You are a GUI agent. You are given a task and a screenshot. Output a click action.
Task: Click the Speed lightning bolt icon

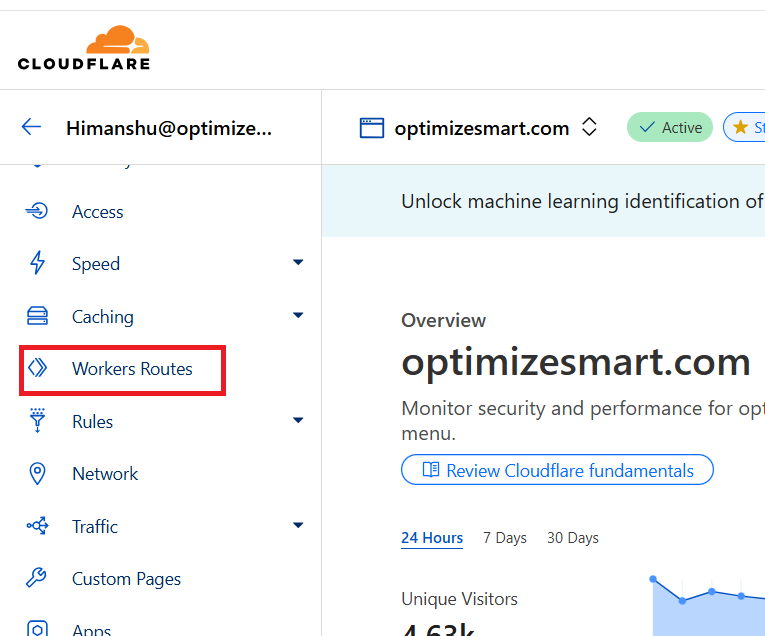(x=37, y=264)
